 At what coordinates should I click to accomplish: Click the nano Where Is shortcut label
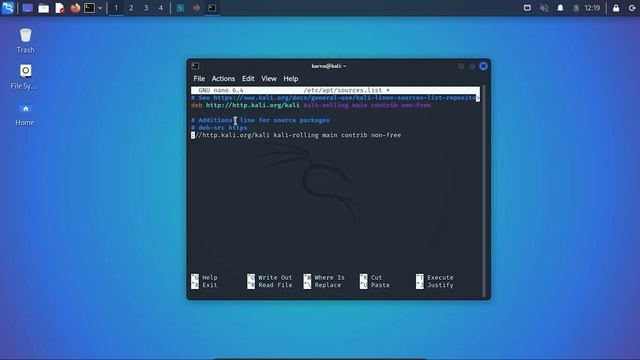329,278
